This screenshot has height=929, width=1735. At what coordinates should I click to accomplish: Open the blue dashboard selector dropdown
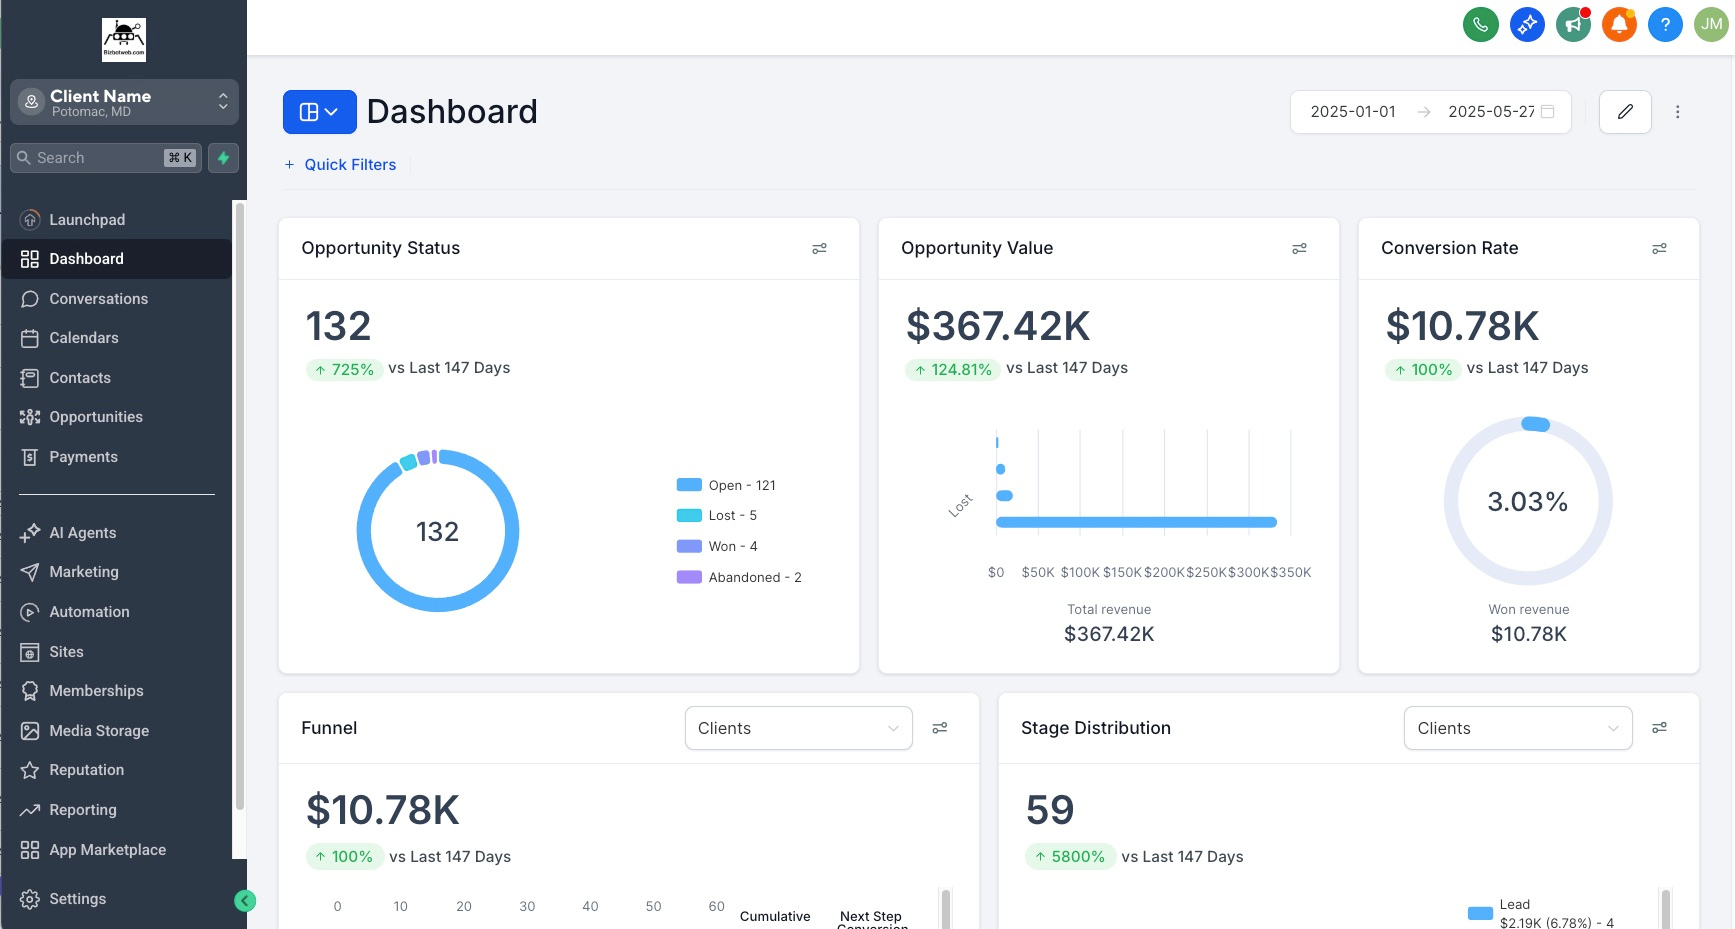tap(319, 112)
